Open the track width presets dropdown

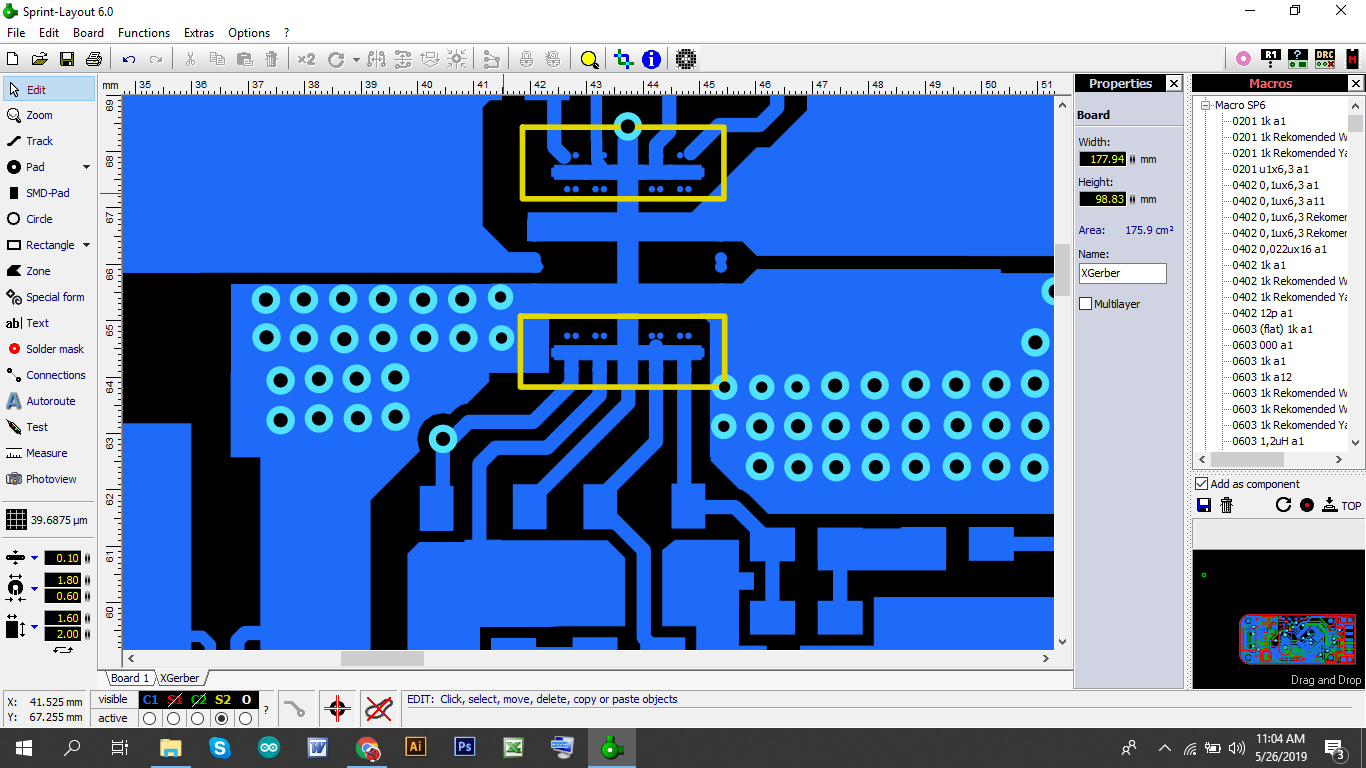pos(34,558)
